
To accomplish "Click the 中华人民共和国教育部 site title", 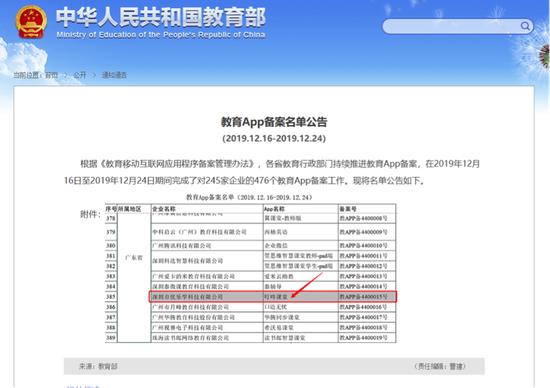I will coord(161,17).
